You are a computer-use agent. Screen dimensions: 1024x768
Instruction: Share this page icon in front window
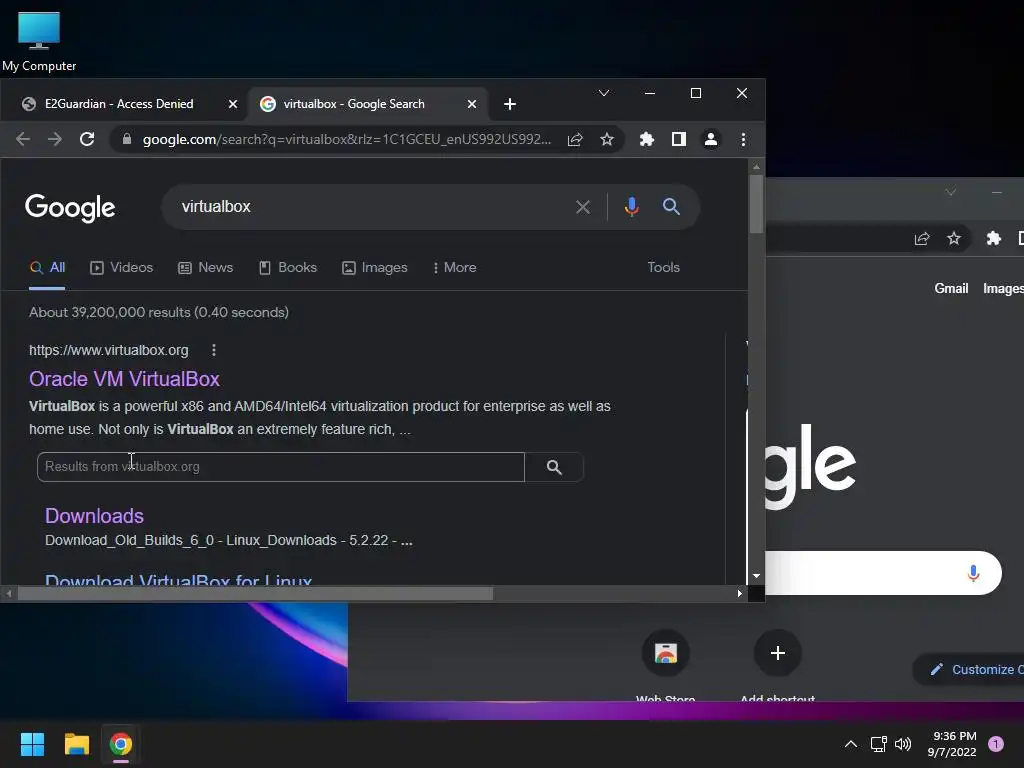pos(575,139)
